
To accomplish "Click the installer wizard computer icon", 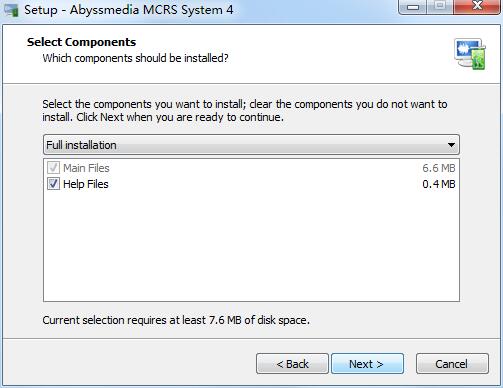I will [470, 54].
